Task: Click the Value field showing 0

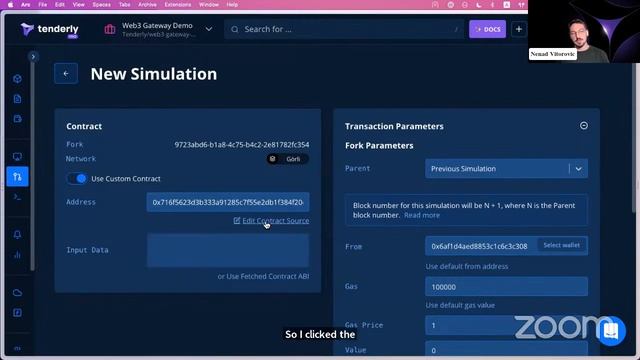Action: [x=506, y=349]
